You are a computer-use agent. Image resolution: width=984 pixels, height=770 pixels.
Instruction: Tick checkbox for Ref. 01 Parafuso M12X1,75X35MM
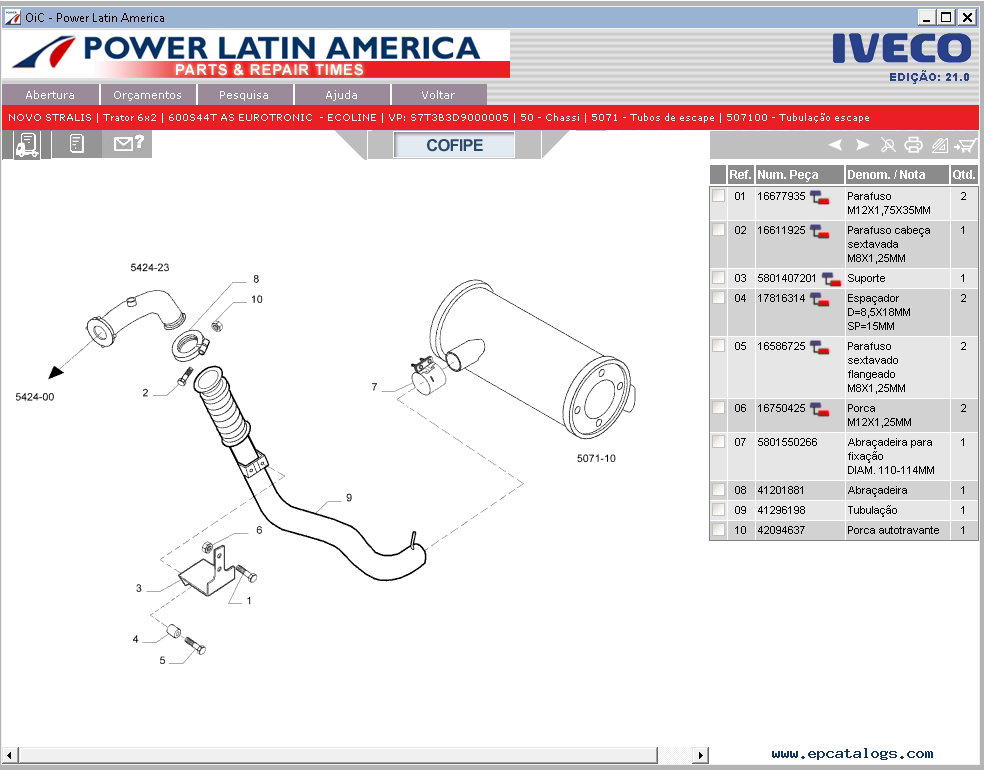pos(719,196)
